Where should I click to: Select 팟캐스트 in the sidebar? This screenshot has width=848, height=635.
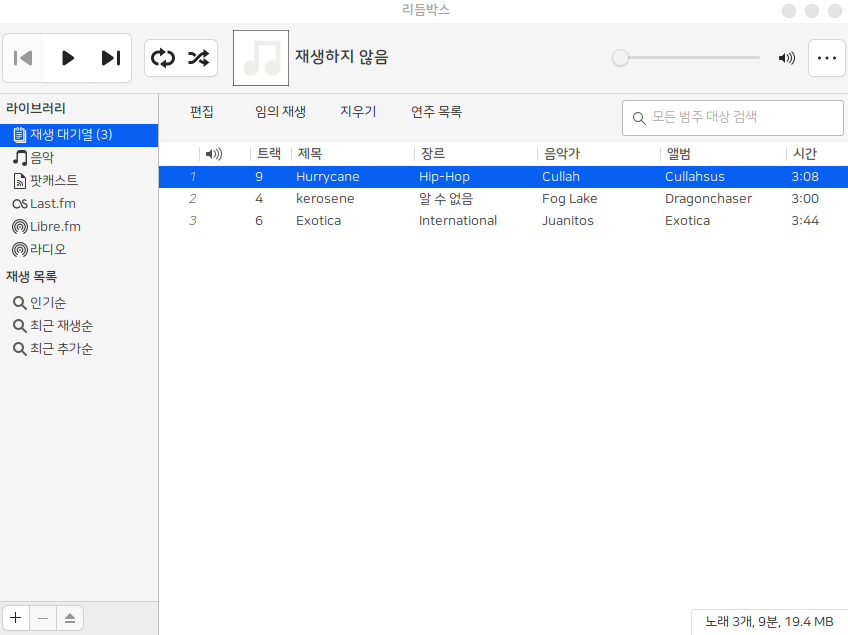(x=53, y=181)
